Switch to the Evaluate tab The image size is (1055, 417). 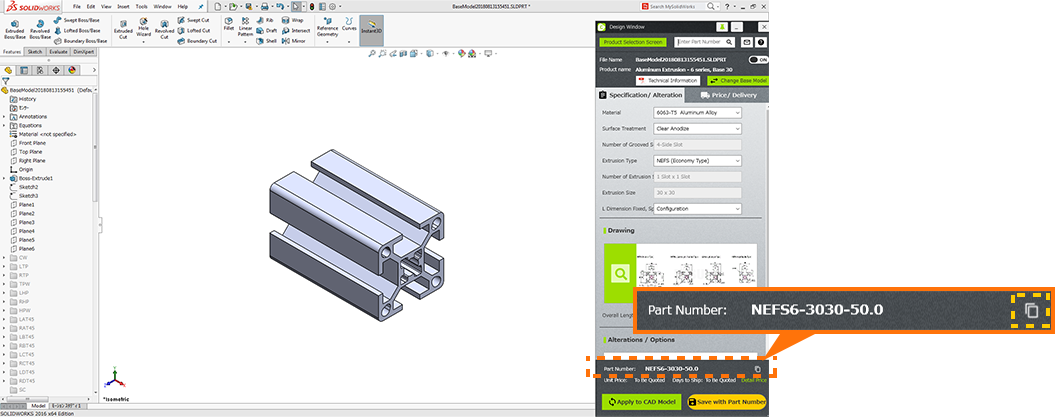click(59, 51)
